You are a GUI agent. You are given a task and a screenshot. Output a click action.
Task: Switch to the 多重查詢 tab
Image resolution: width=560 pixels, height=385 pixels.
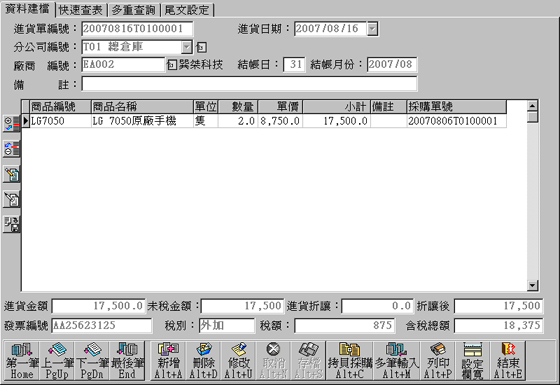click(x=134, y=10)
